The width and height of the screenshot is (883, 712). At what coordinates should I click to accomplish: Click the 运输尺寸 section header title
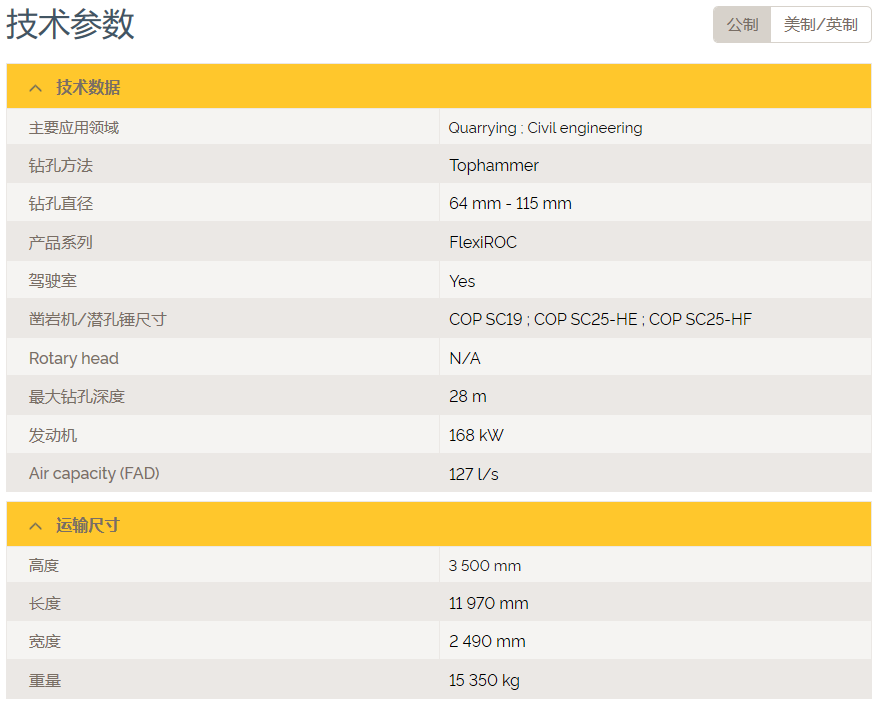(88, 526)
